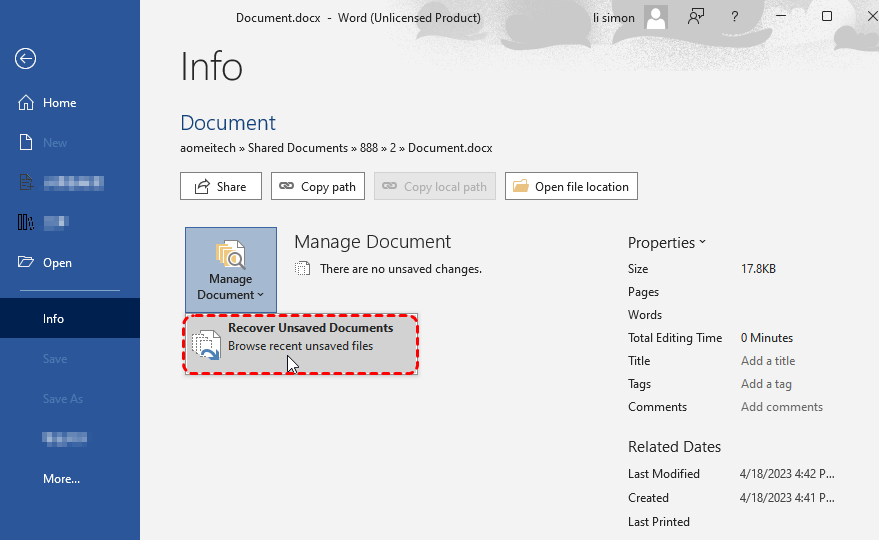The image size is (879, 540).
Task: Select Recover Unsaved Documents menu entry
Action: [301, 344]
